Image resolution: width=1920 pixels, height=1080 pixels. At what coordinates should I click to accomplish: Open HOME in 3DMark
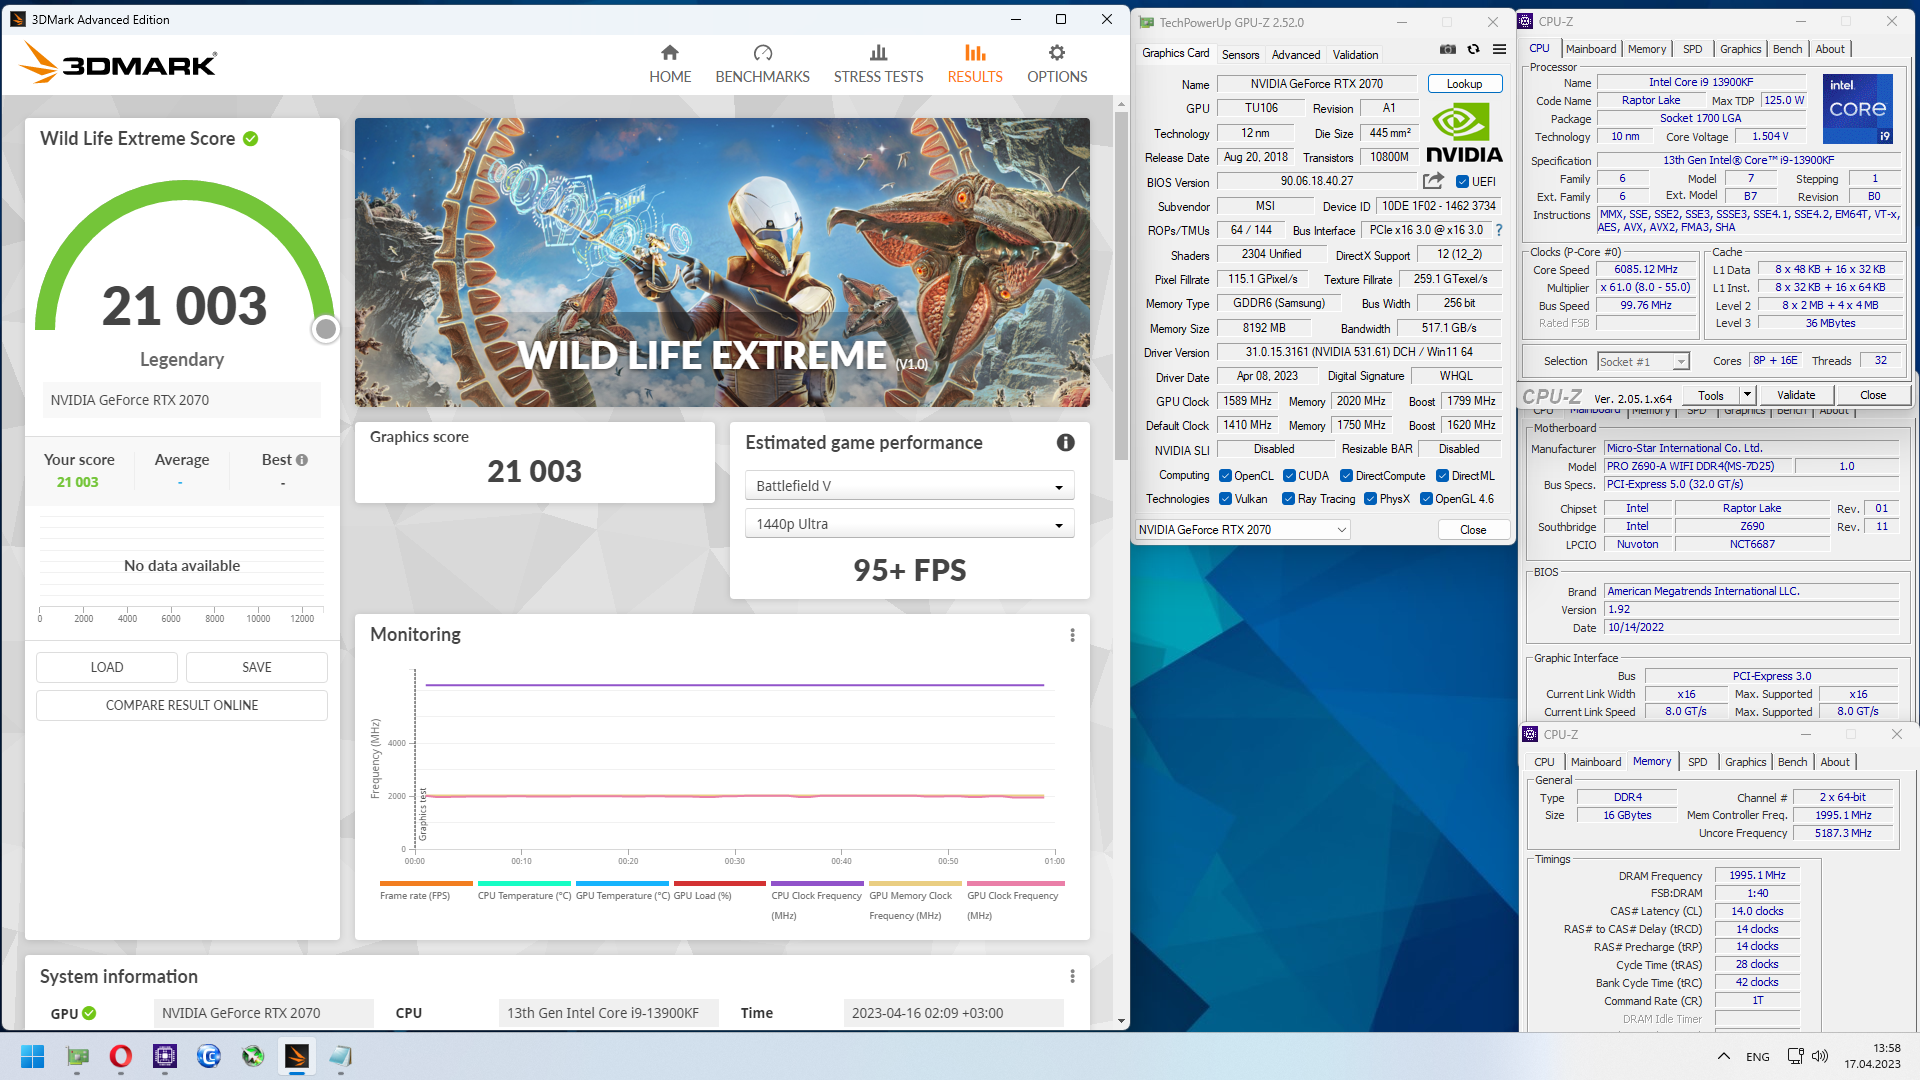[670, 64]
